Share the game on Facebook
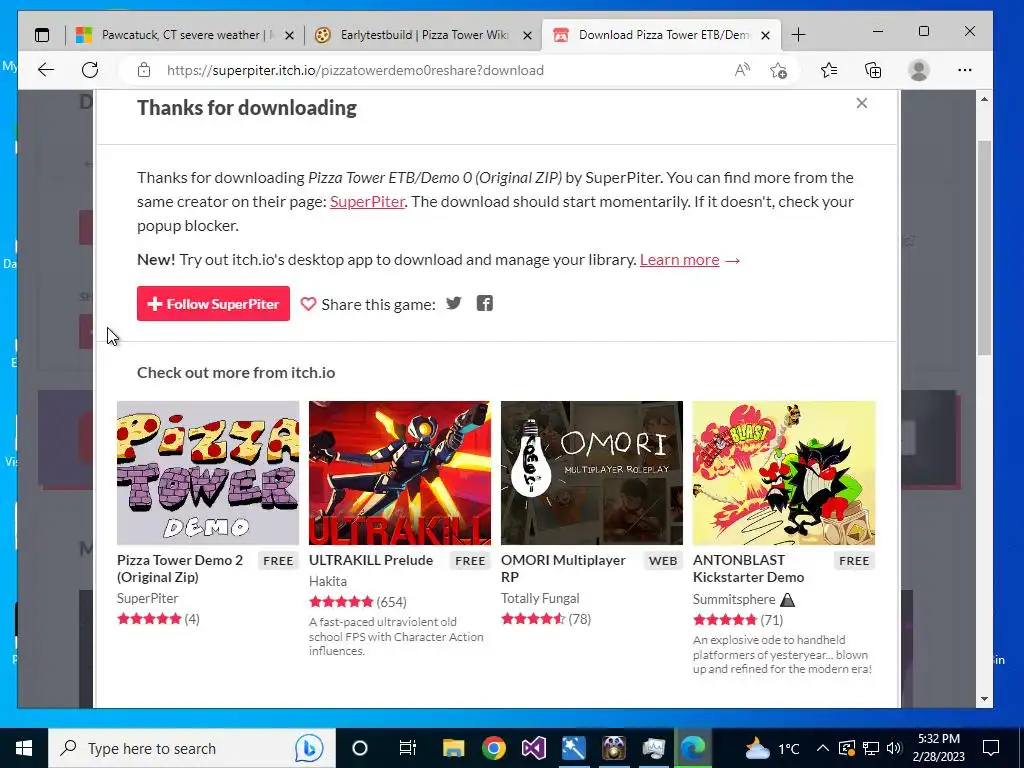Screen dimensions: 1024x768 pos(485,303)
